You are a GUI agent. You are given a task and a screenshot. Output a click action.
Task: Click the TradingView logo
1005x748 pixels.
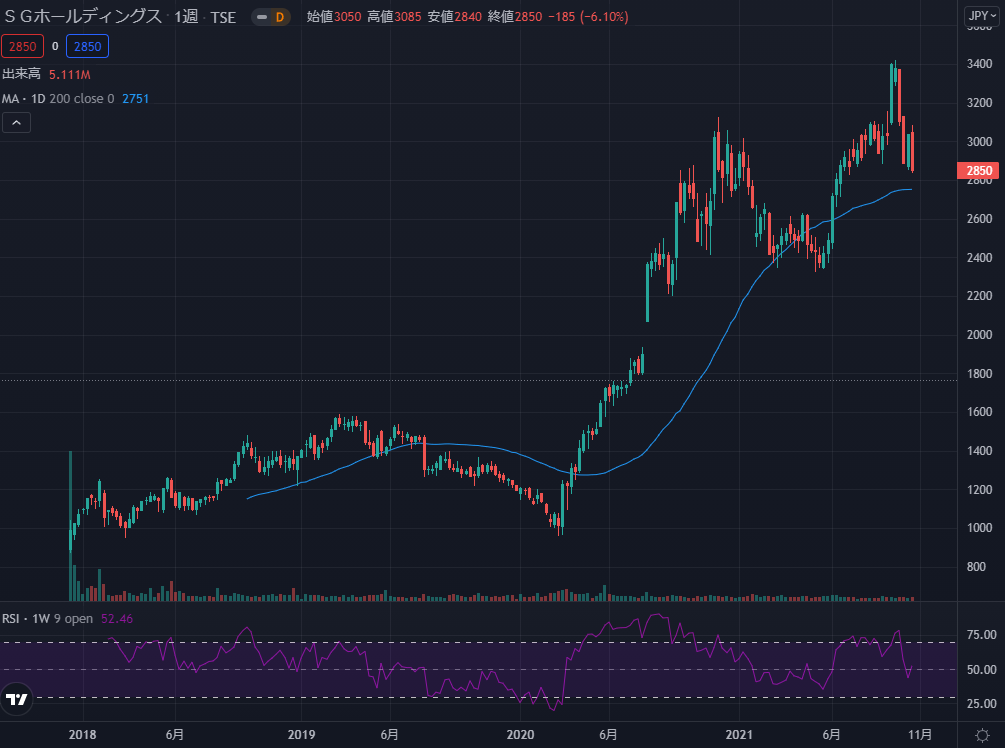click(17, 699)
